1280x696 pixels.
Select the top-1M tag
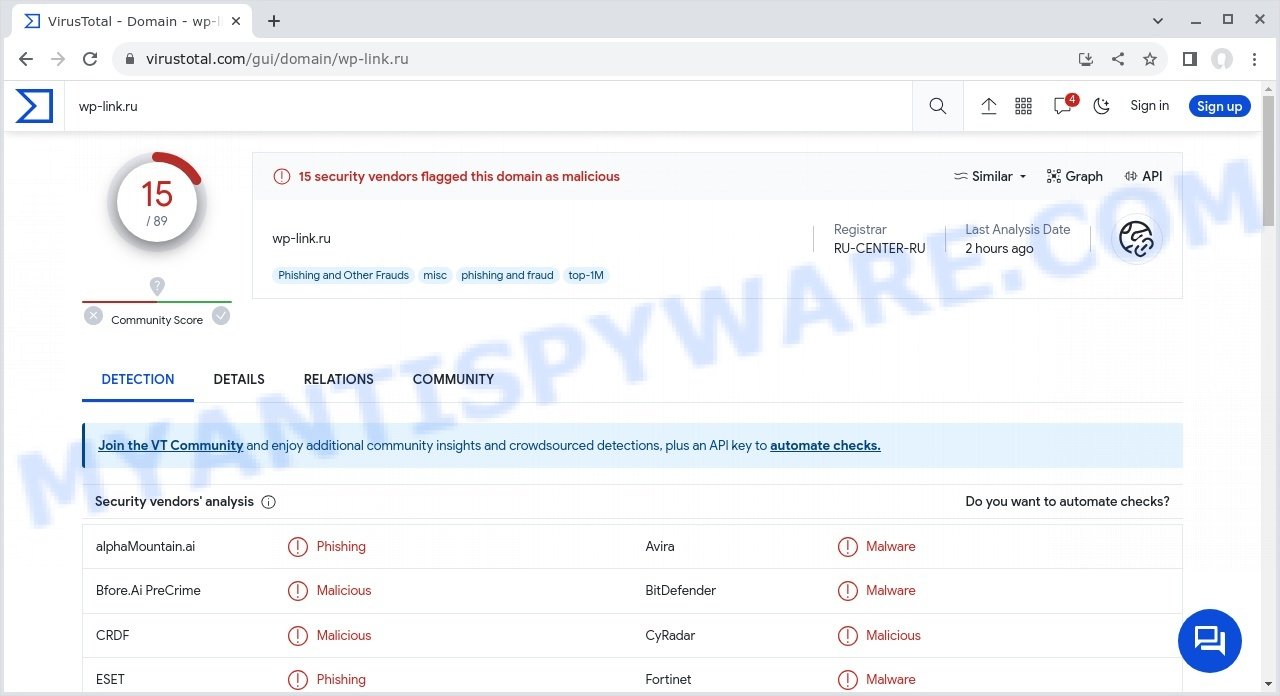(586, 275)
